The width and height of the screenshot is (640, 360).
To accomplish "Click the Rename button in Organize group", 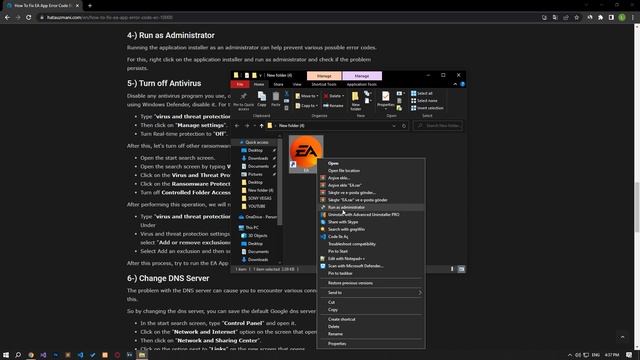I will pos(333,106).
